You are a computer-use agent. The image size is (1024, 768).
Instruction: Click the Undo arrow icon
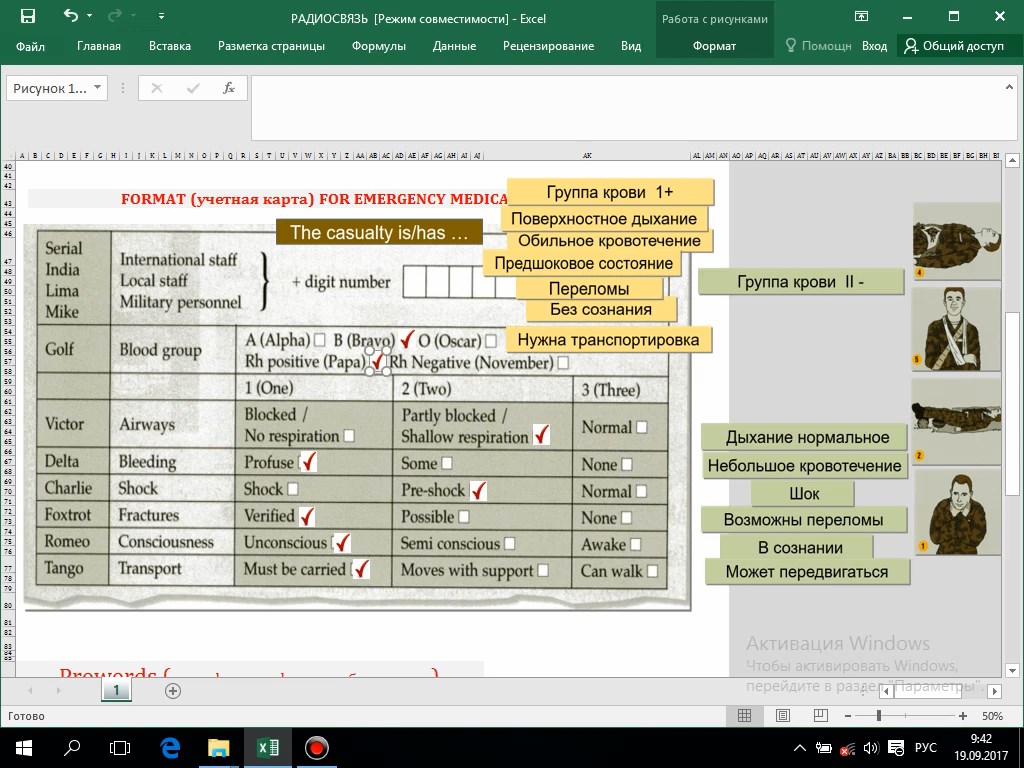71,16
